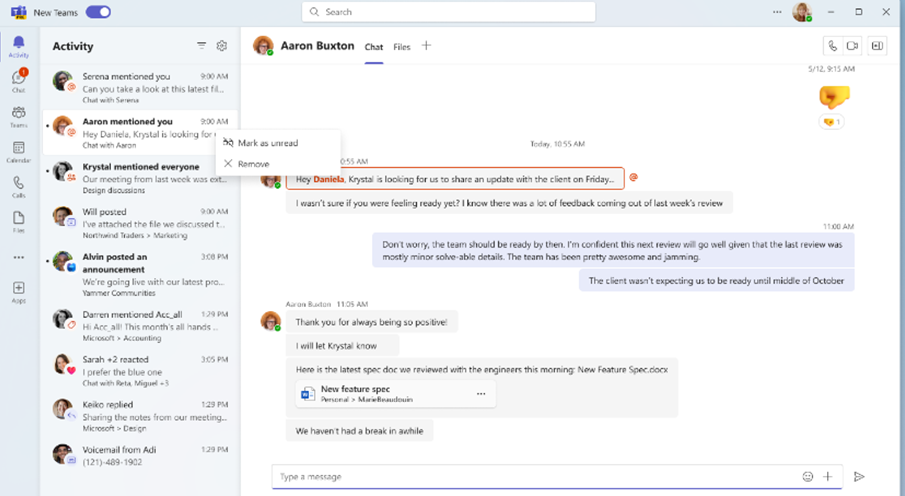This screenshot has width=905, height=496.
Task: Start a video call with Aaron
Action: click(852, 46)
